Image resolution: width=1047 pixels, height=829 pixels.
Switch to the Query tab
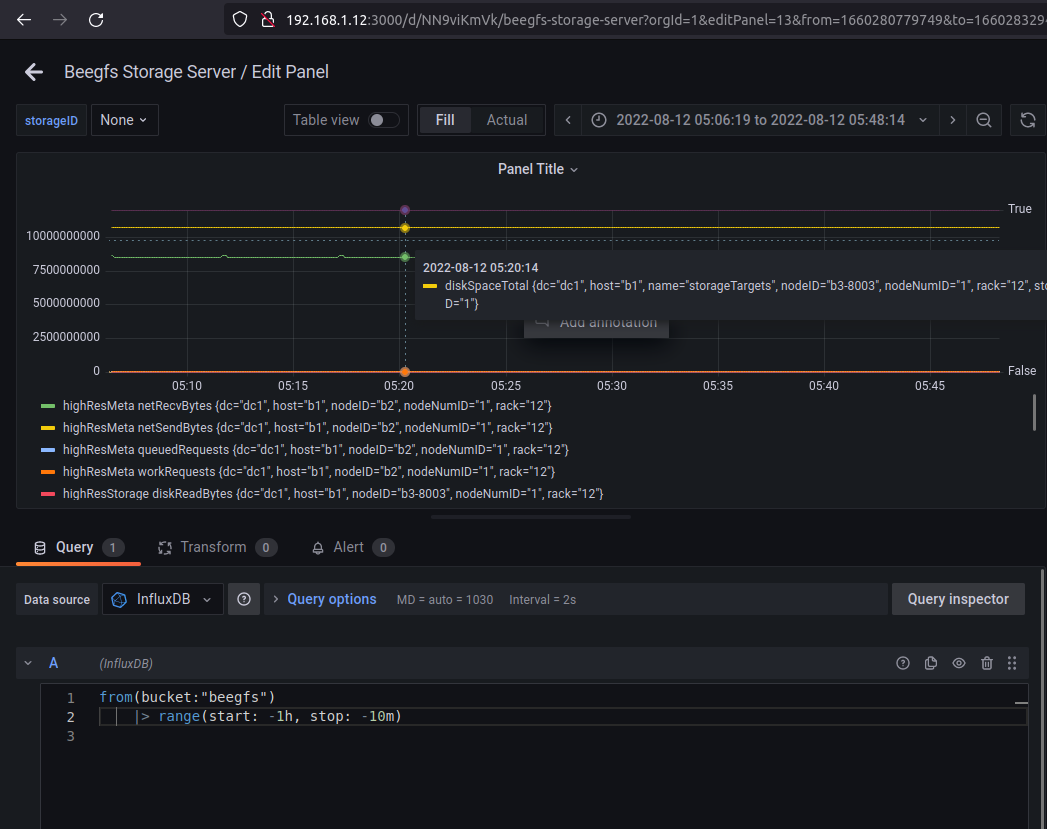point(78,548)
